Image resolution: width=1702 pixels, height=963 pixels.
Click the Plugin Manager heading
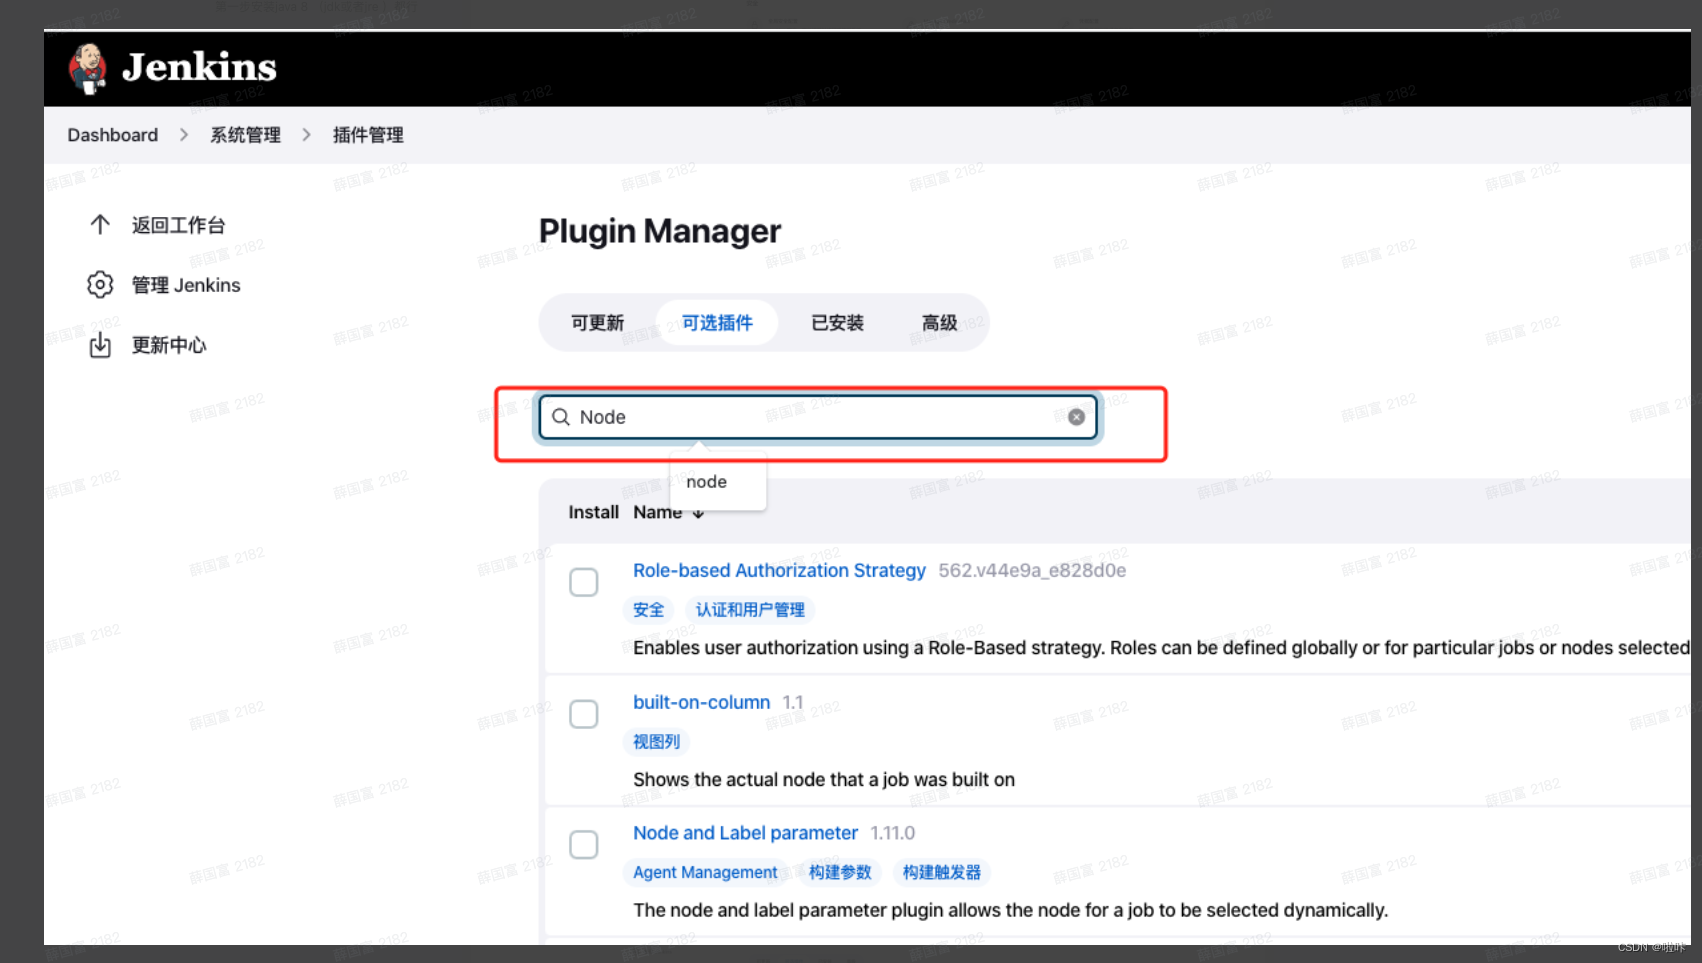click(x=660, y=231)
